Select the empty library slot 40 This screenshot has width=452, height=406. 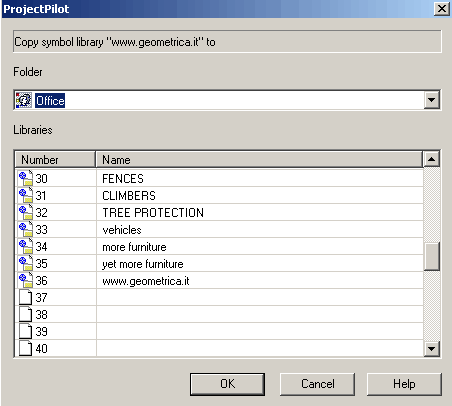220,348
